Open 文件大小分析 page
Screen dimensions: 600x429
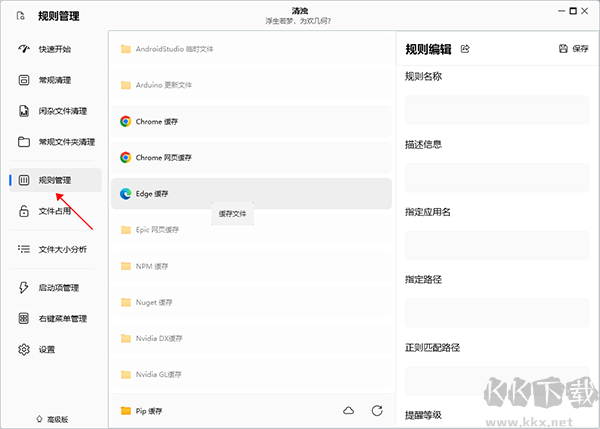point(55,250)
